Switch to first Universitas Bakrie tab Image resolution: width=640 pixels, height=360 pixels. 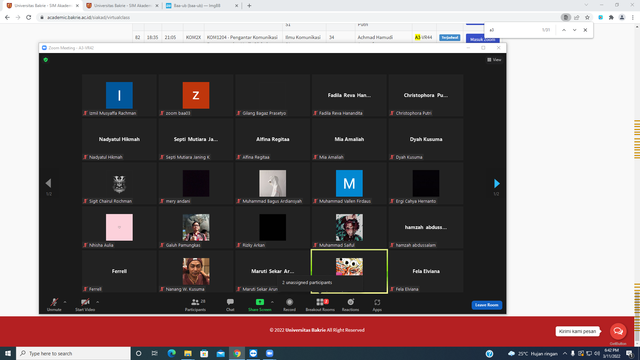tap(43, 6)
